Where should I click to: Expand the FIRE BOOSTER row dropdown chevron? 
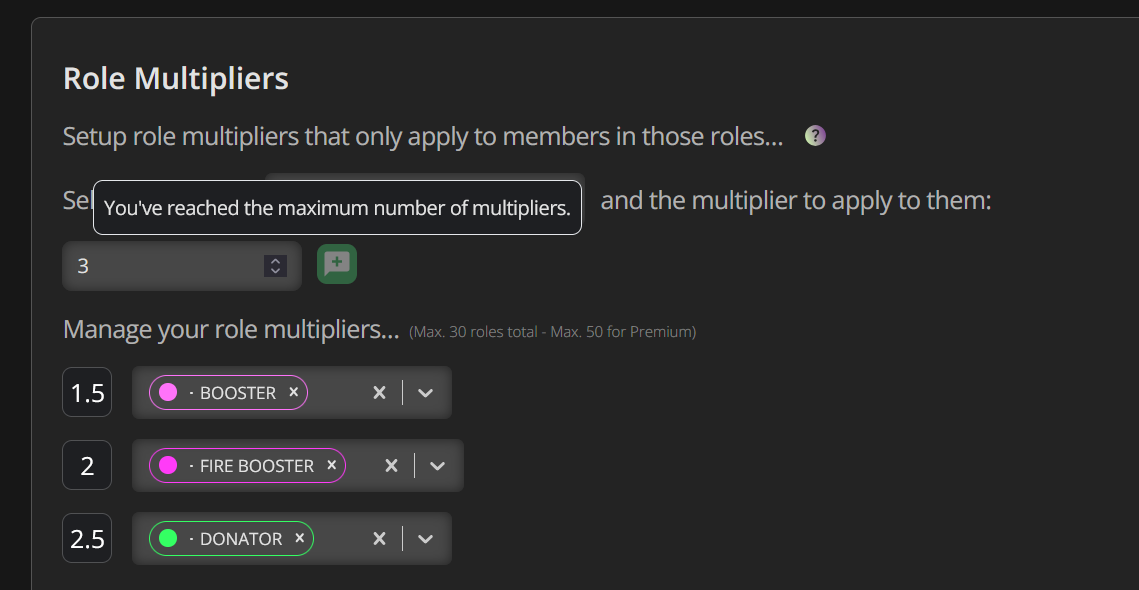coord(437,466)
